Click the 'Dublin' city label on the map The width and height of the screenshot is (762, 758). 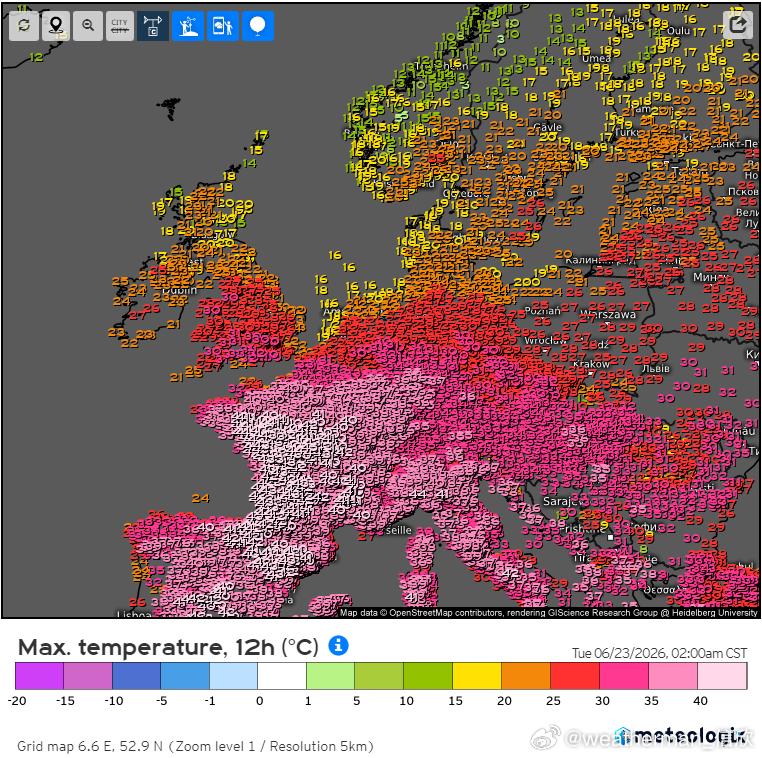tap(179, 290)
